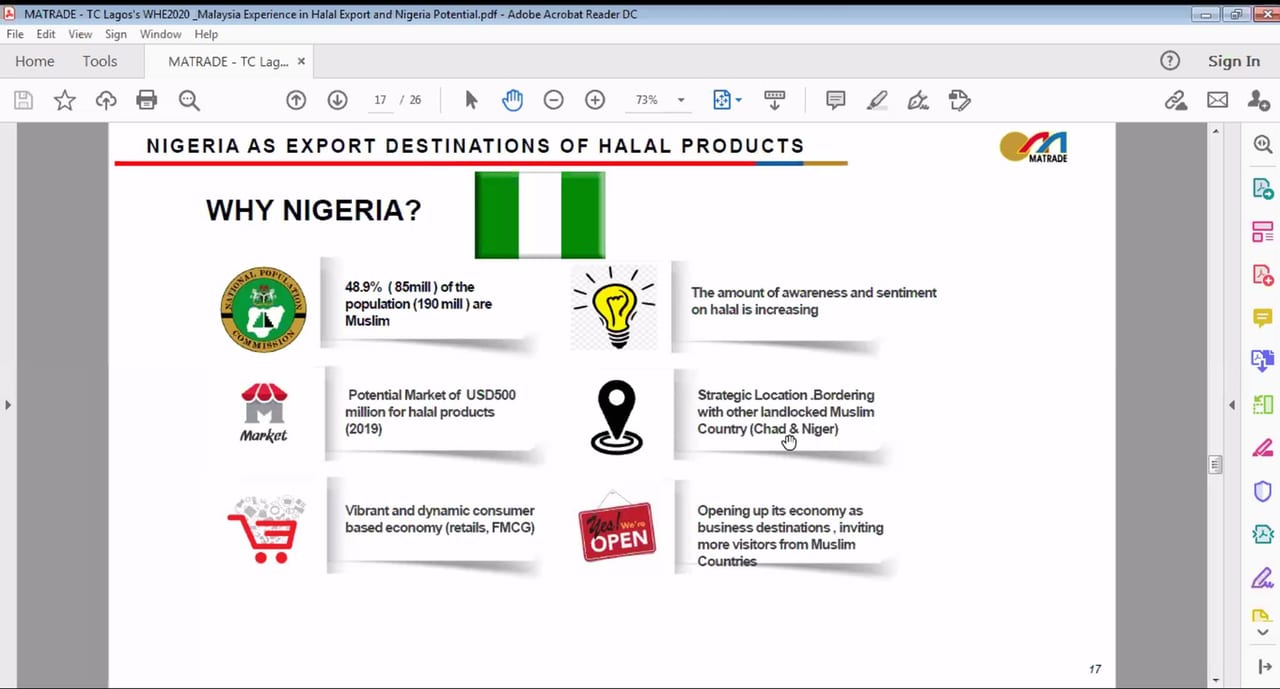
Task: Close the MATRADE document tab
Action: [x=301, y=61]
